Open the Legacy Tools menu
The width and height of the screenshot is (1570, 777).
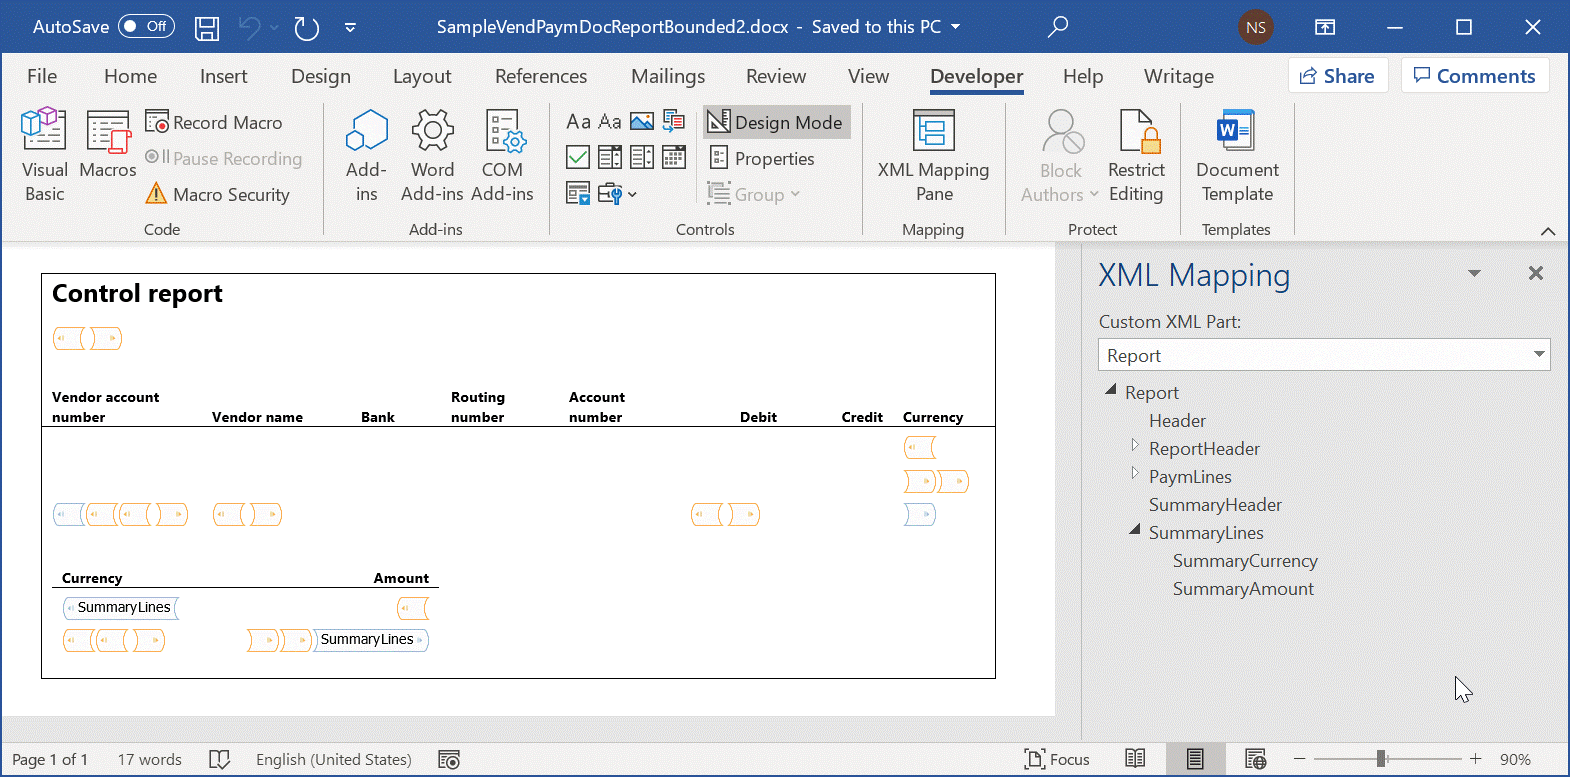pos(617,193)
